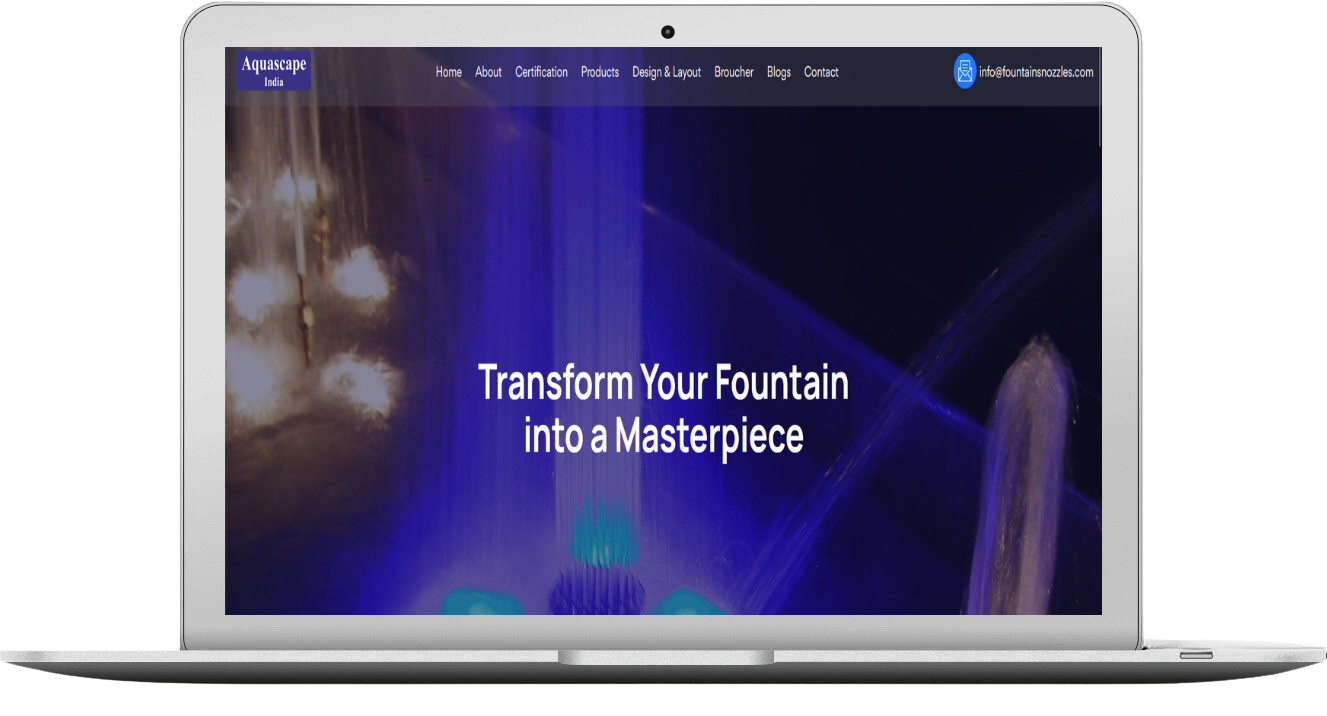Click the "Transform Your Fountain" headline line

point(663,384)
